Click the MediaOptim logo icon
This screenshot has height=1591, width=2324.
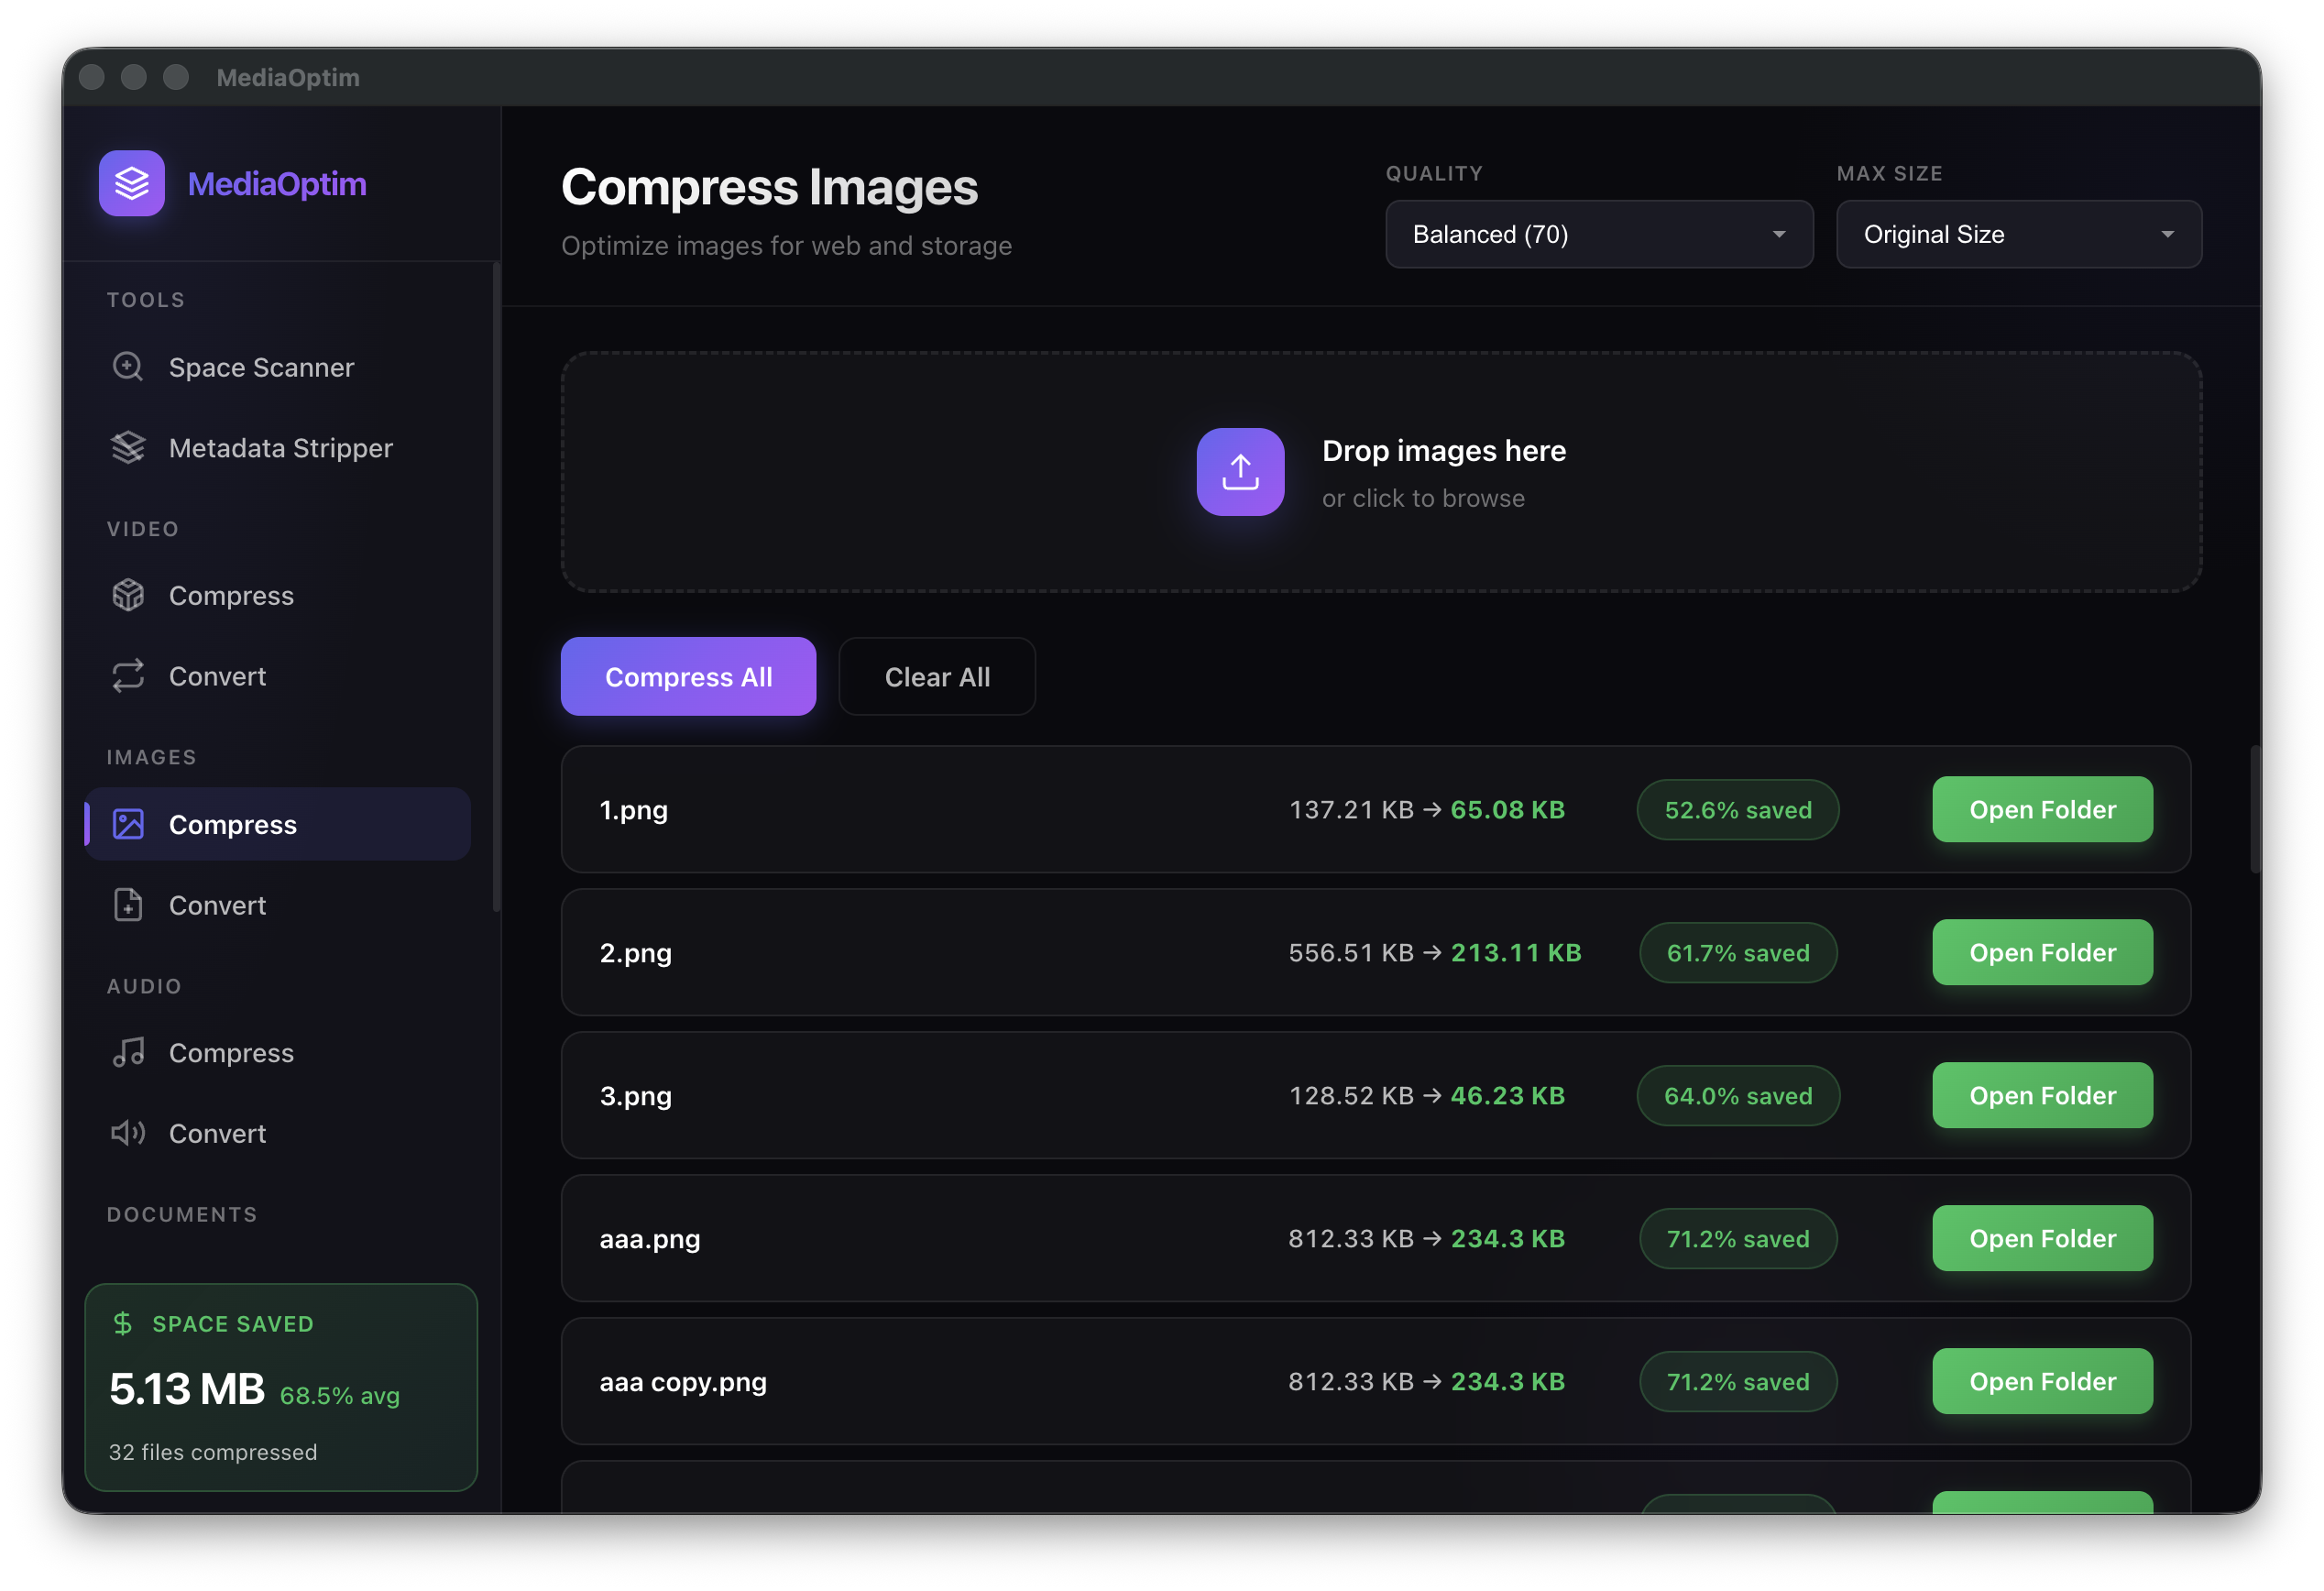click(131, 183)
